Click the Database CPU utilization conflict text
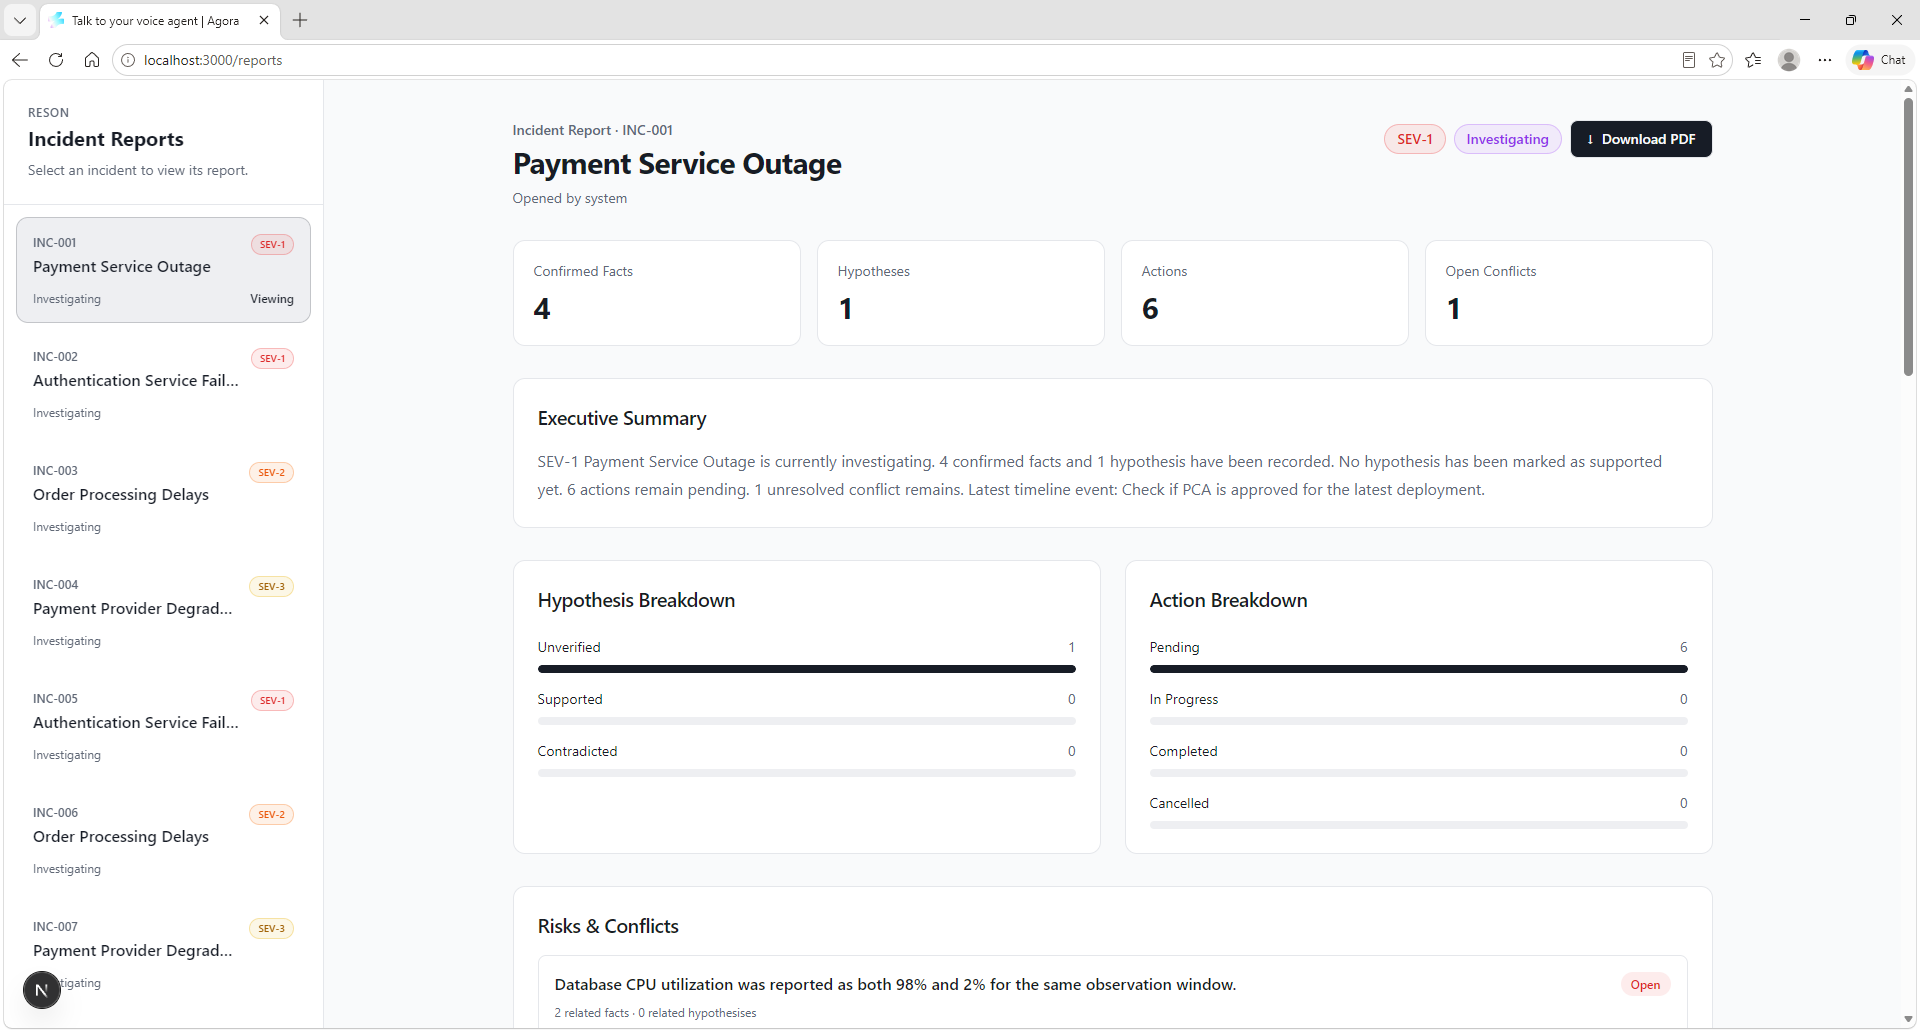The image size is (1920, 1032). (895, 985)
